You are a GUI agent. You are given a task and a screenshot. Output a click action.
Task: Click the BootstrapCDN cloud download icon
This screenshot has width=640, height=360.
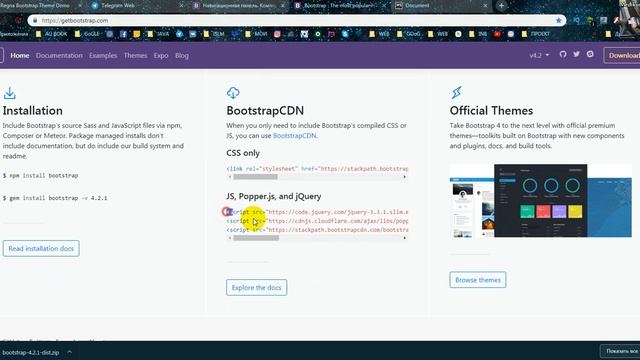point(233,93)
